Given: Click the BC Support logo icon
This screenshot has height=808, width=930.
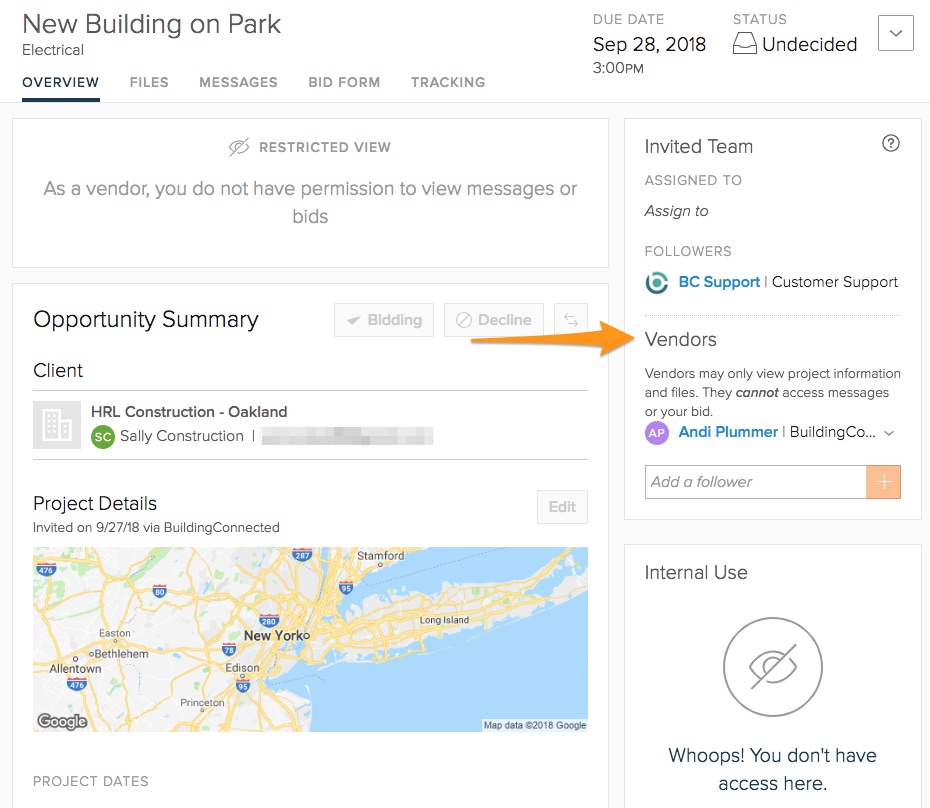Looking at the screenshot, I should [657, 283].
